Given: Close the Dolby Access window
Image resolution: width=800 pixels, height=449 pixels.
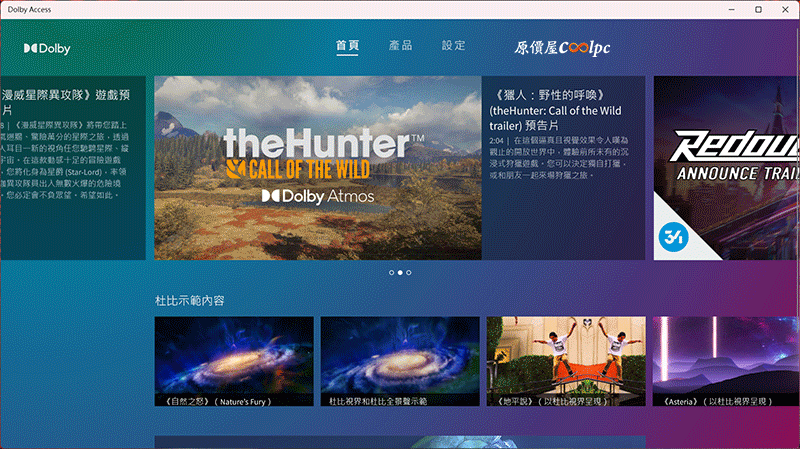Looking at the screenshot, I should click(x=785, y=9).
